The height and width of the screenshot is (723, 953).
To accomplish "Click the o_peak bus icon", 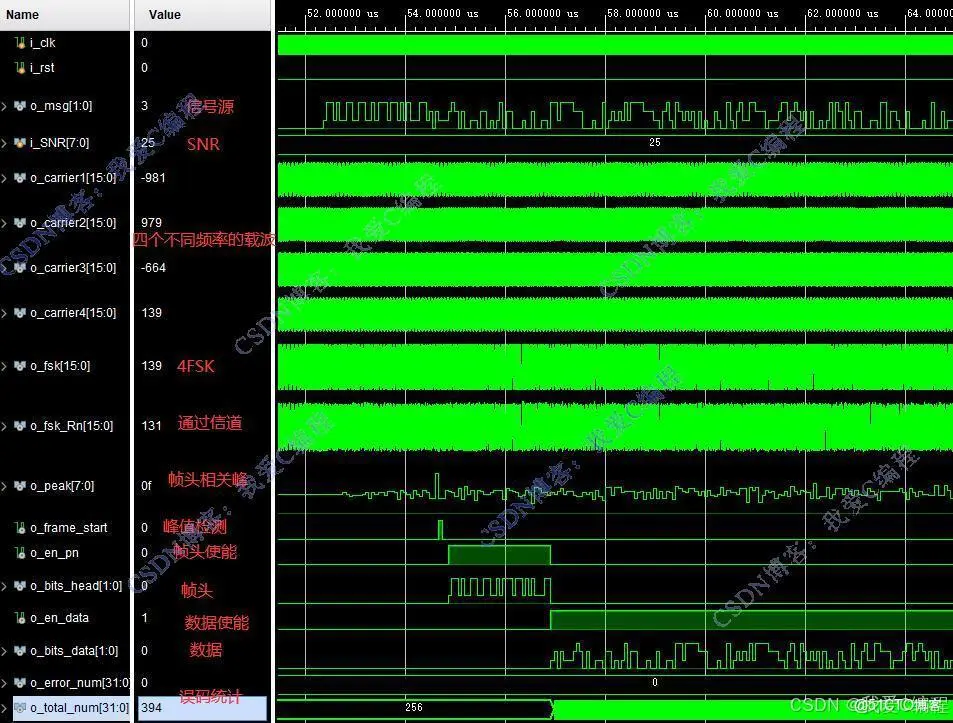I will 20,486.
